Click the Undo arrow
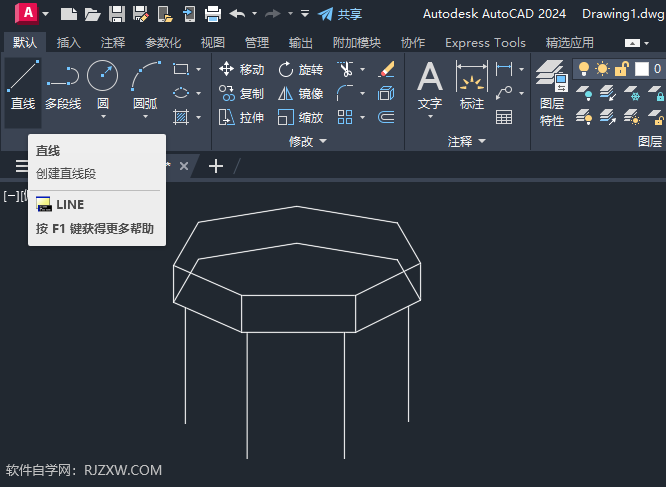This screenshot has width=666, height=487. pyautogui.click(x=237, y=14)
